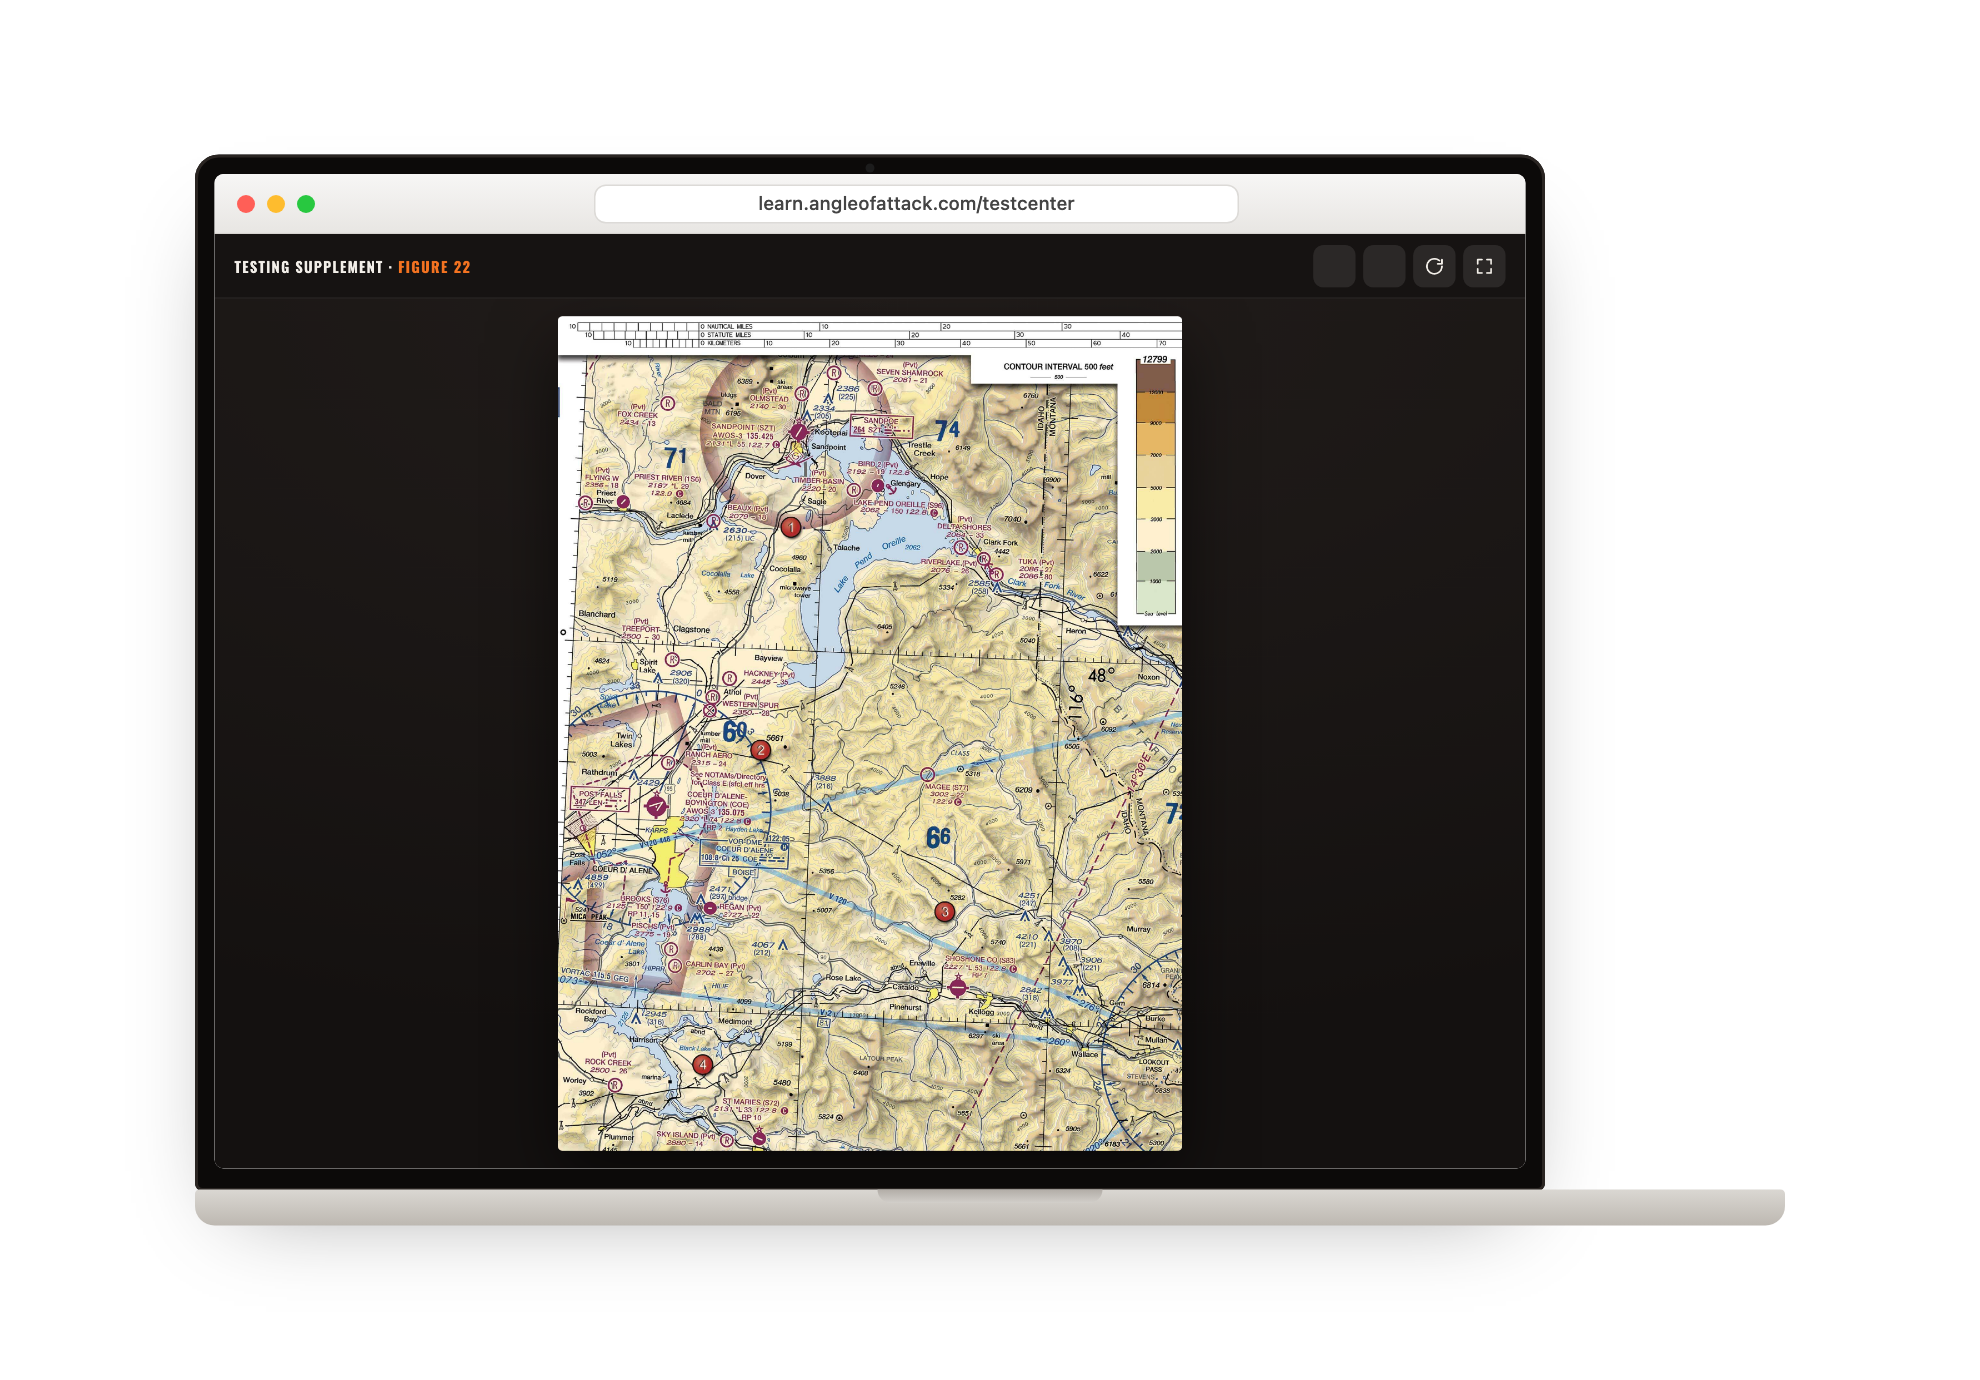Open the chart in fullscreen mode
1980x1380 pixels.
click(x=1484, y=266)
